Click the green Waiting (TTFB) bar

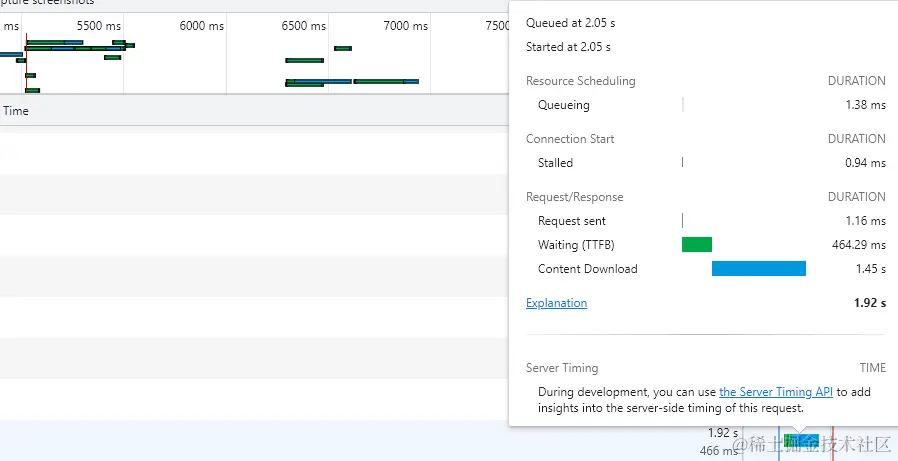coord(696,244)
